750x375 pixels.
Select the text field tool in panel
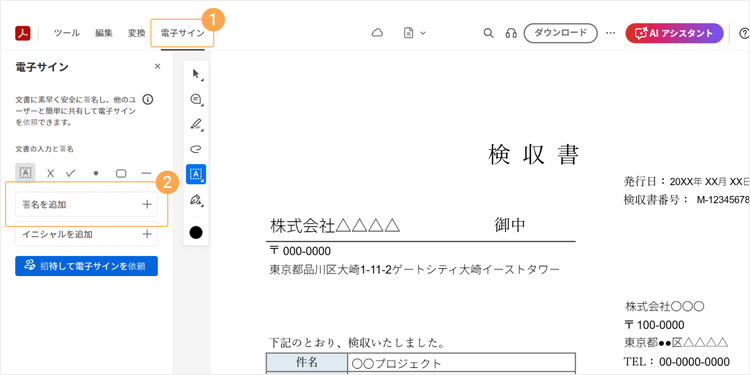[x=25, y=173]
